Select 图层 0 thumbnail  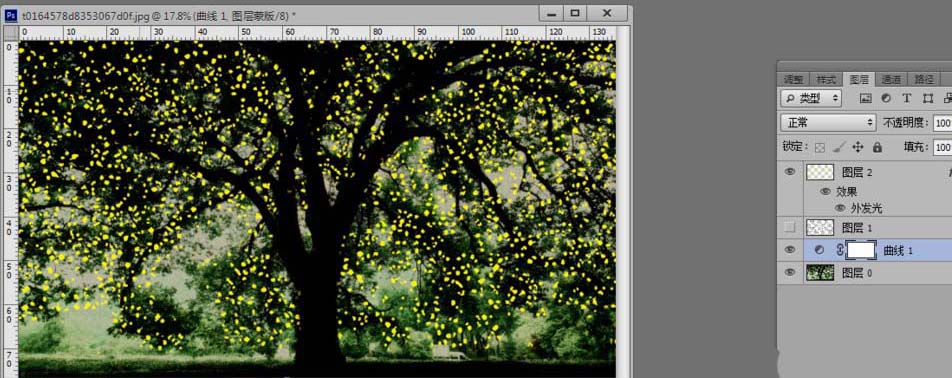click(x=820, y=272)
